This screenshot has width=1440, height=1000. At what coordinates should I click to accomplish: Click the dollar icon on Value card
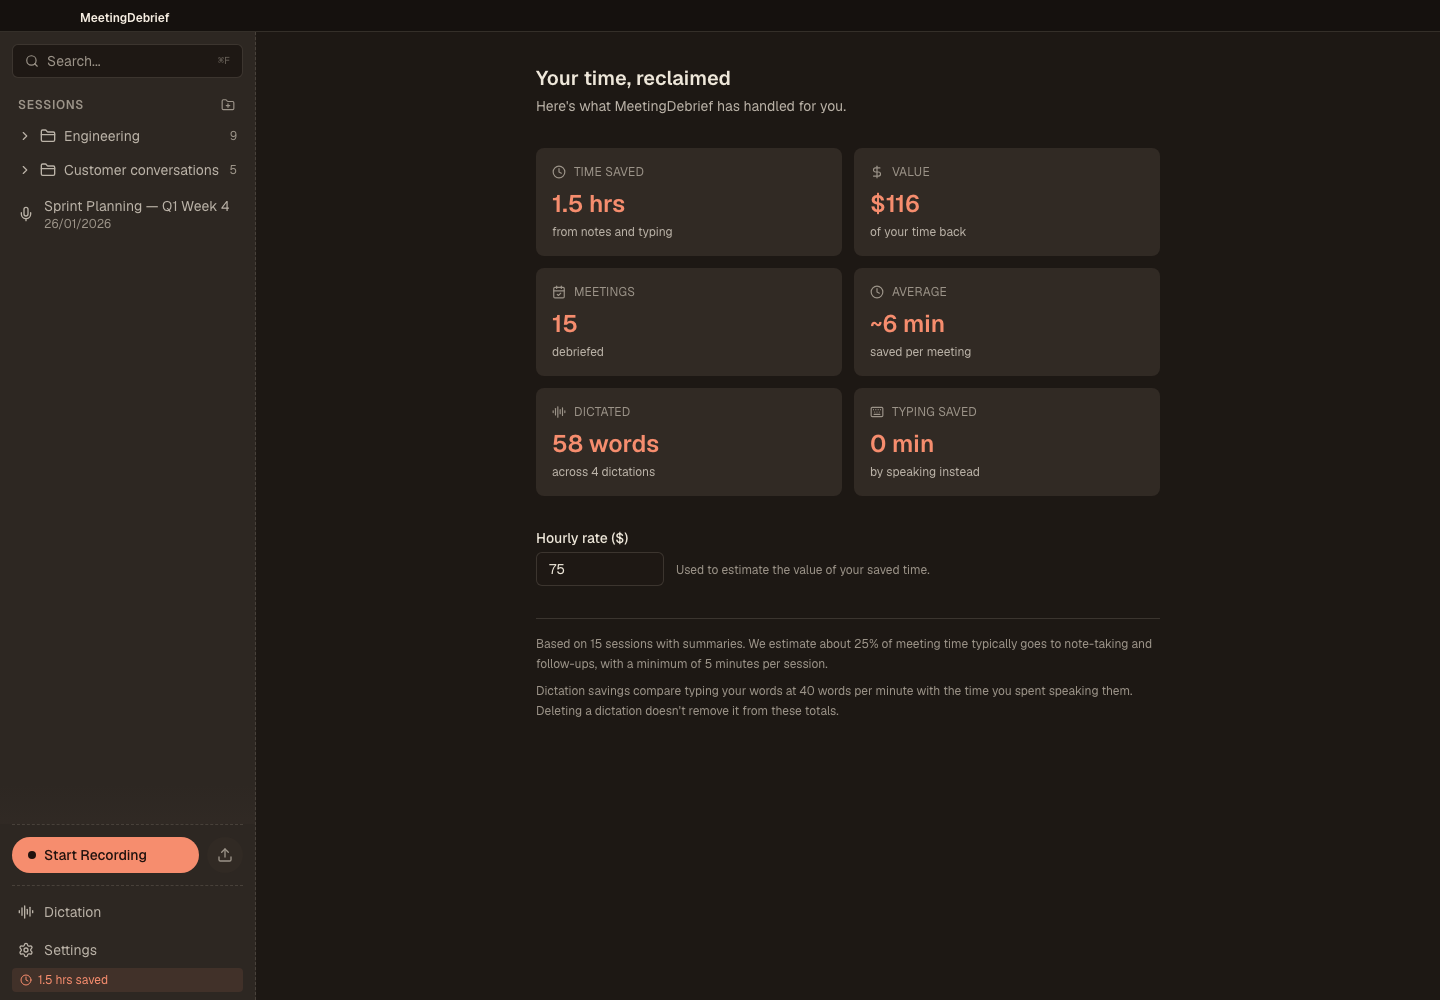coord(877,172)
